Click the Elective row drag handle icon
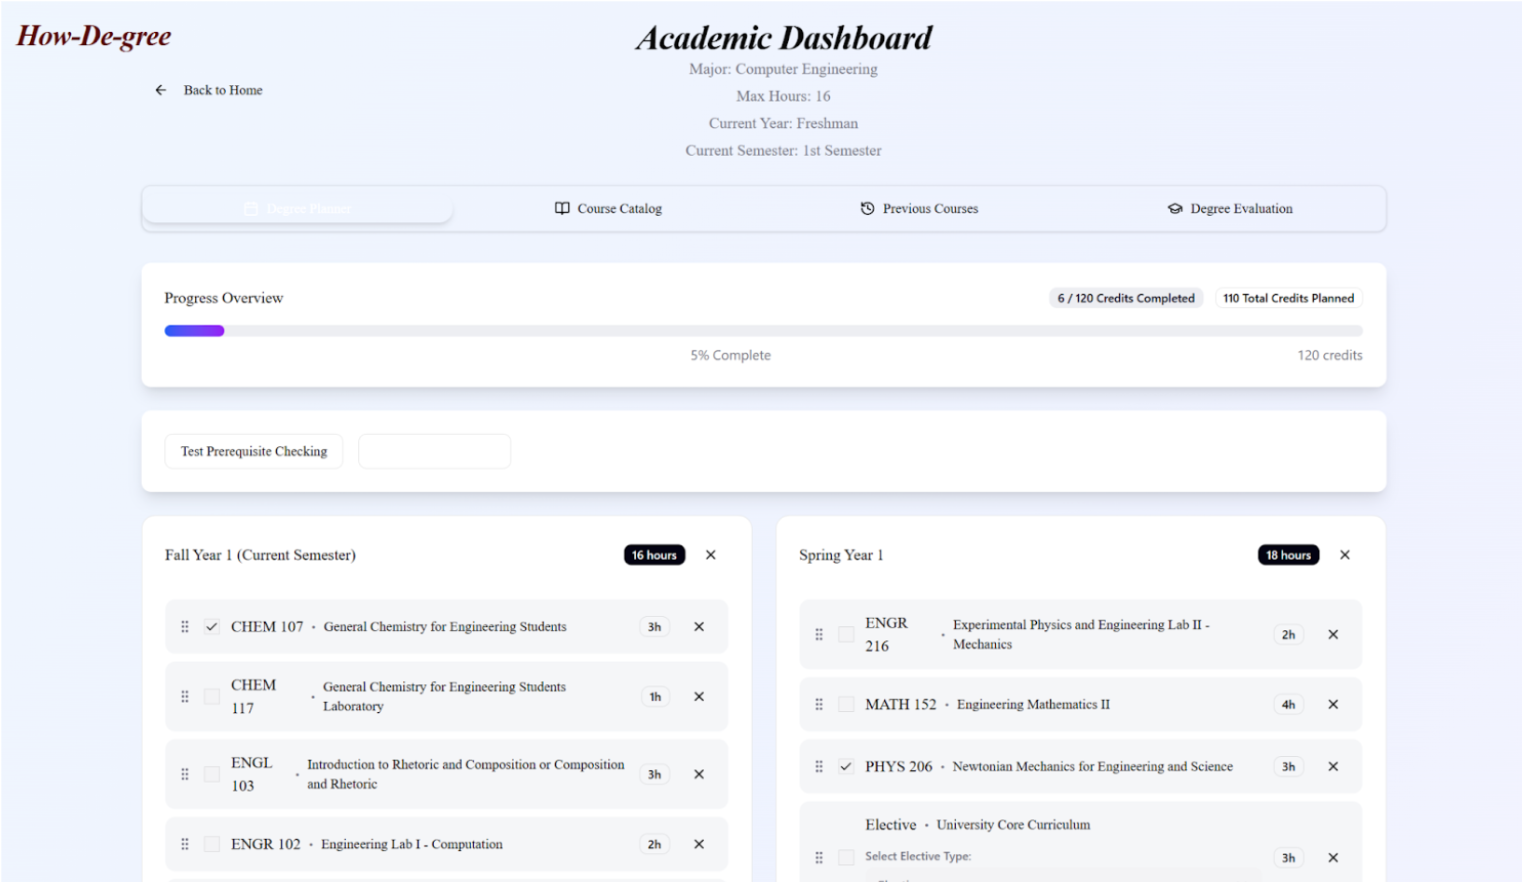The height and width of the screenshot is (882, 1522). (x=819, y=857)
